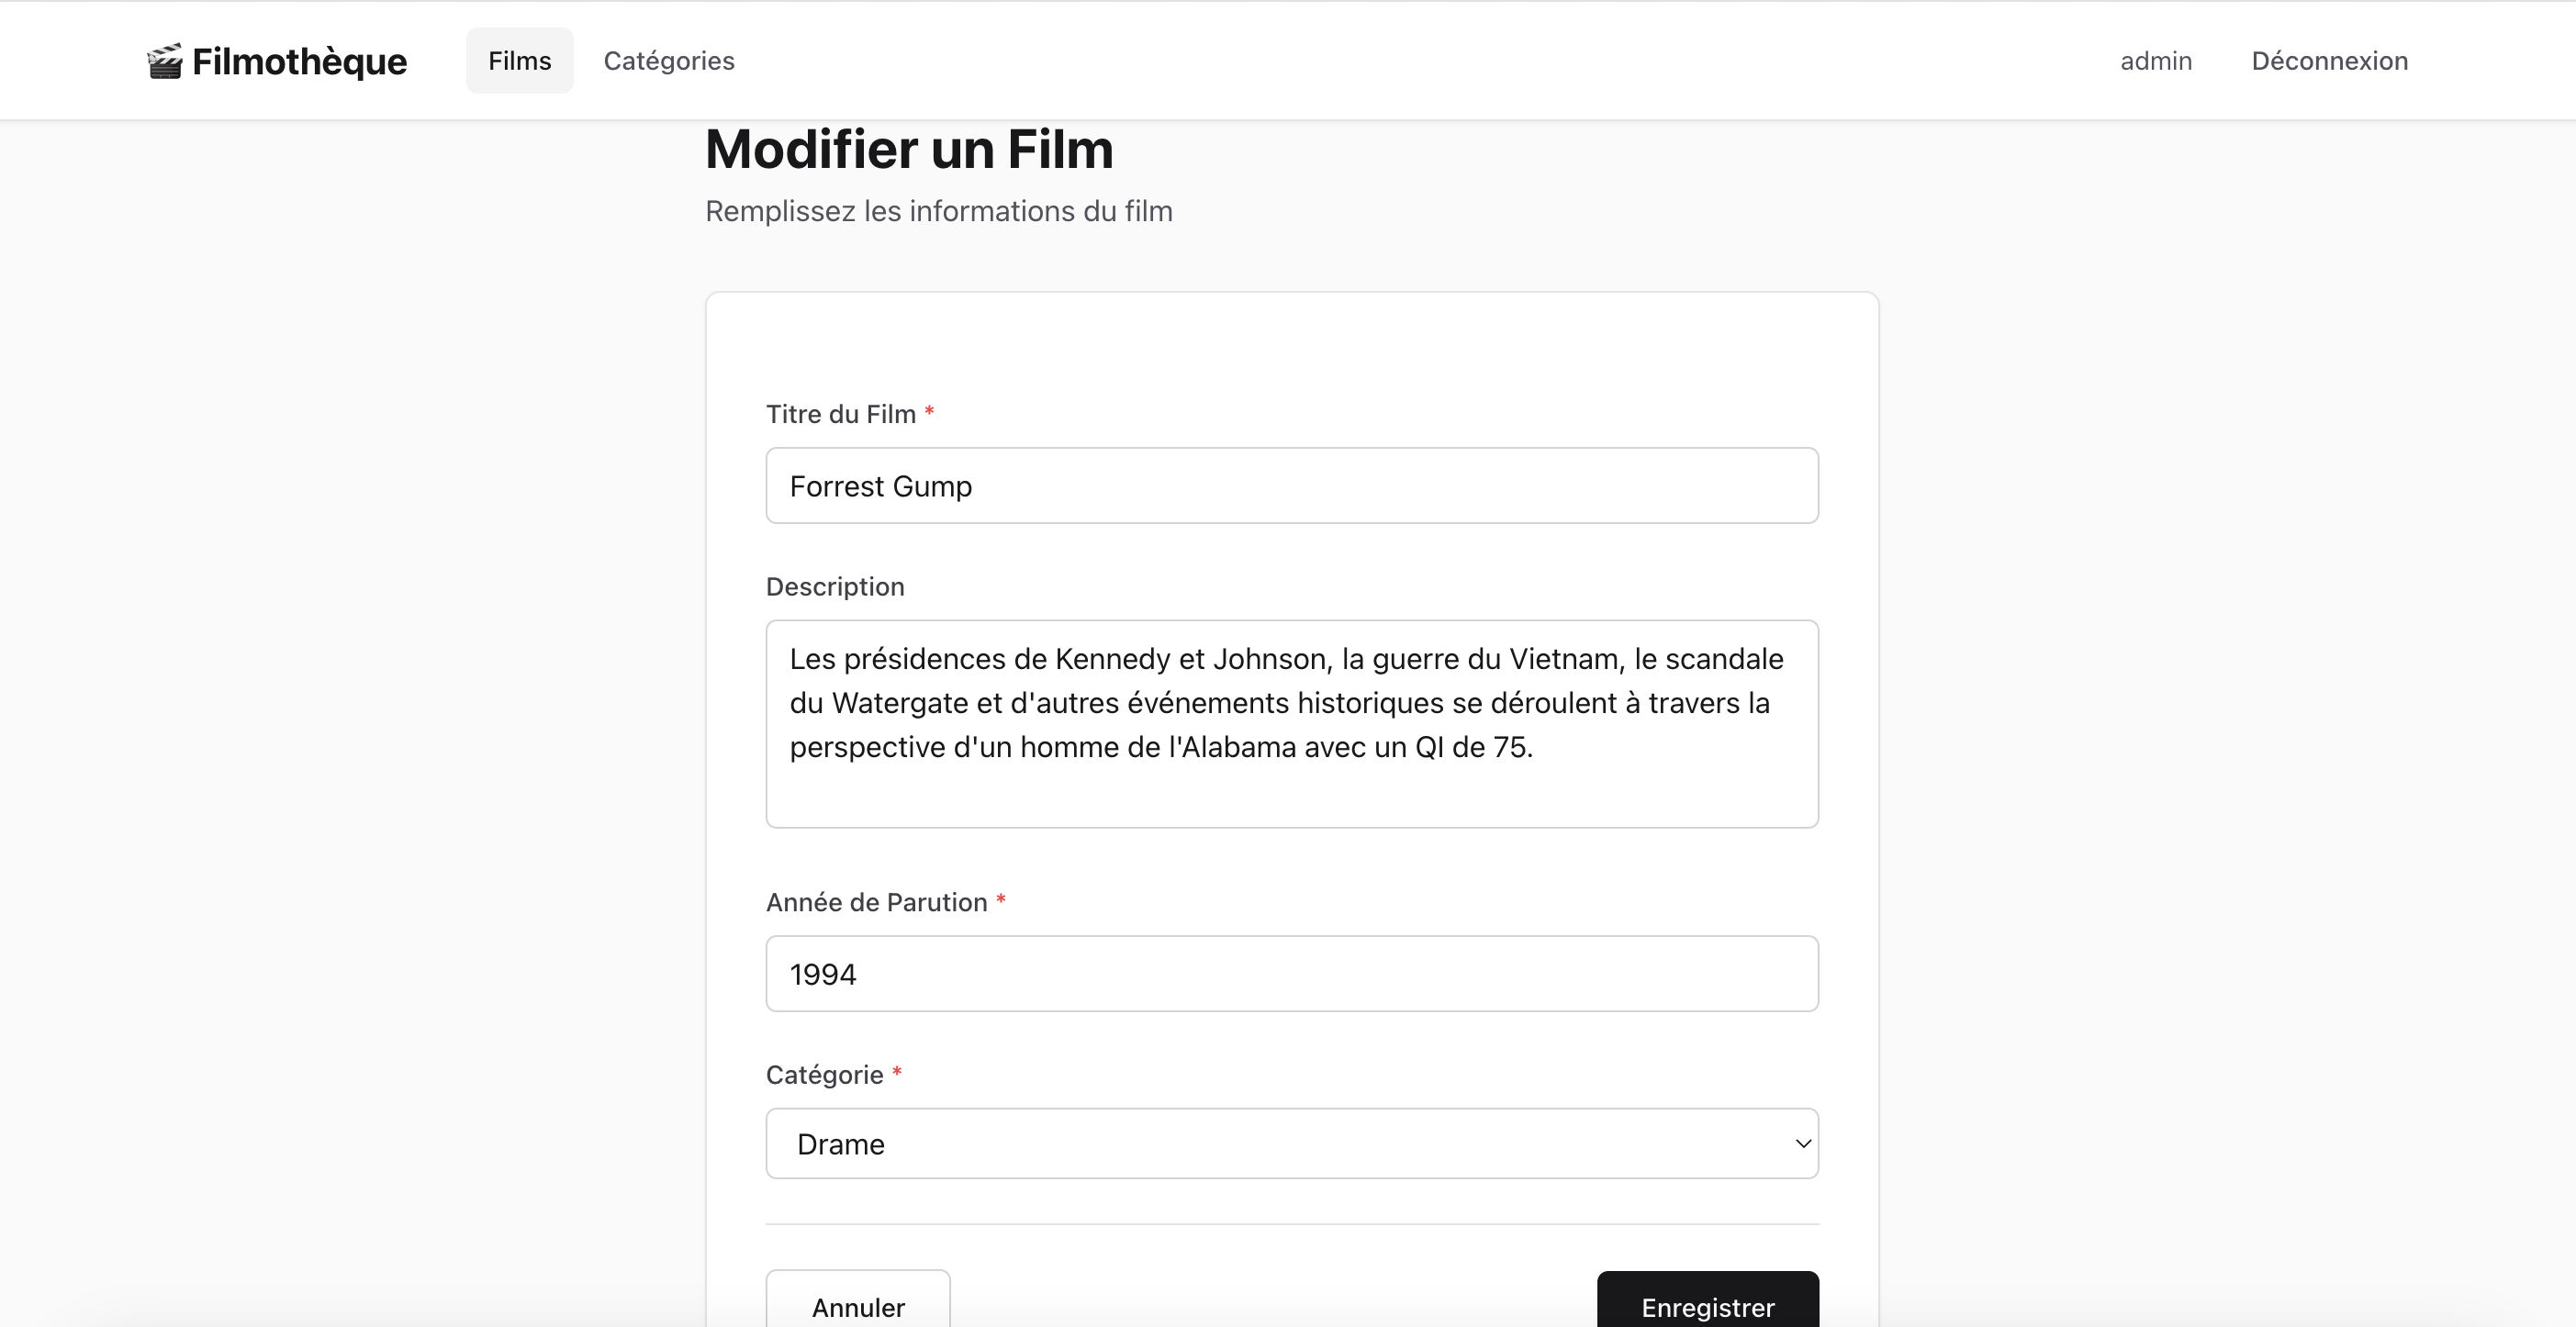This screenshot has height=1327, width=2576.
Task: Click the Filmothèque brand name
Action: click(x=299, y=61)
